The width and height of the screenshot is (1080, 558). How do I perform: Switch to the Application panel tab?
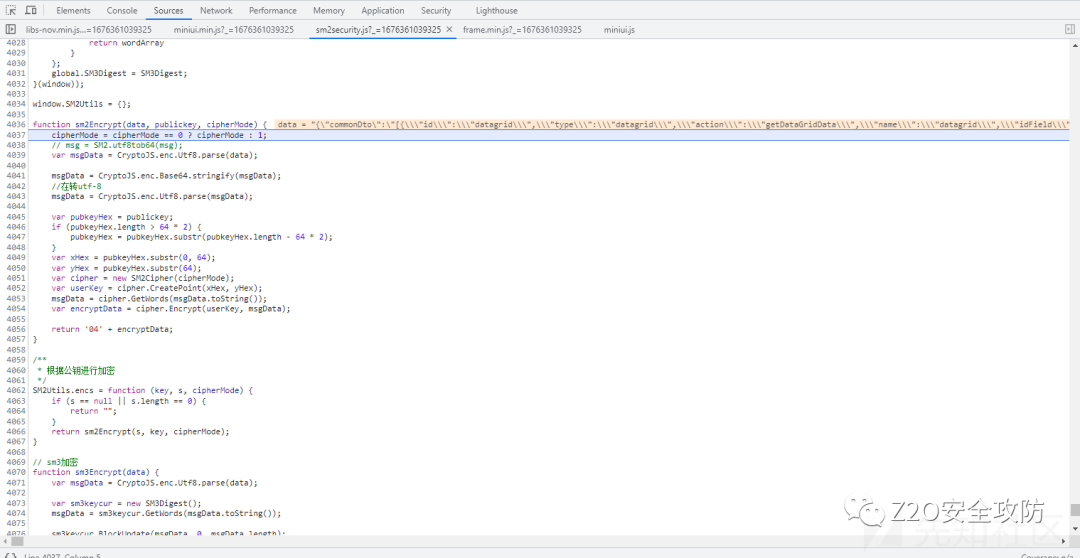(383, 10)
